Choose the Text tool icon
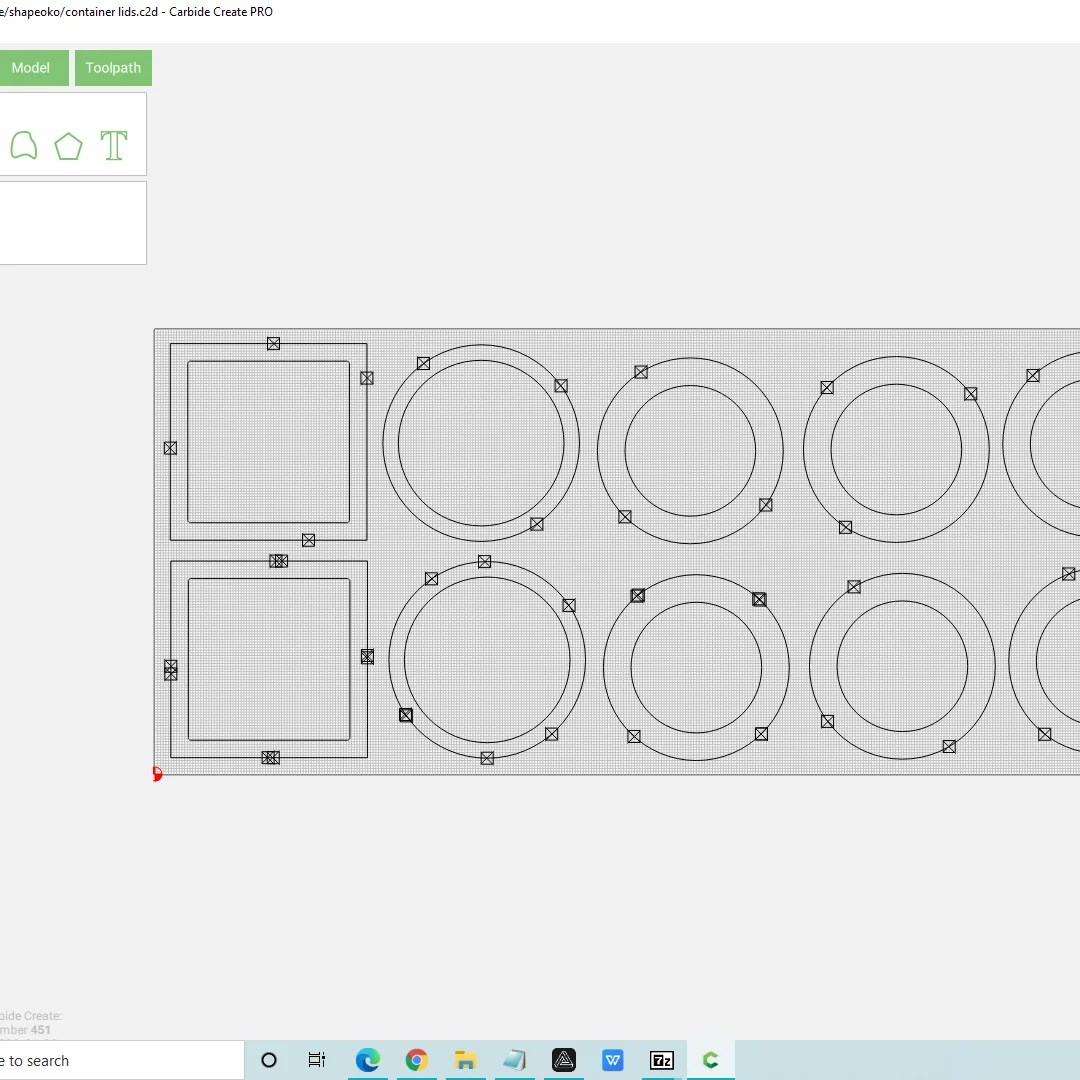This screenshot has height=1080, width=1080. tap(114, 145)
